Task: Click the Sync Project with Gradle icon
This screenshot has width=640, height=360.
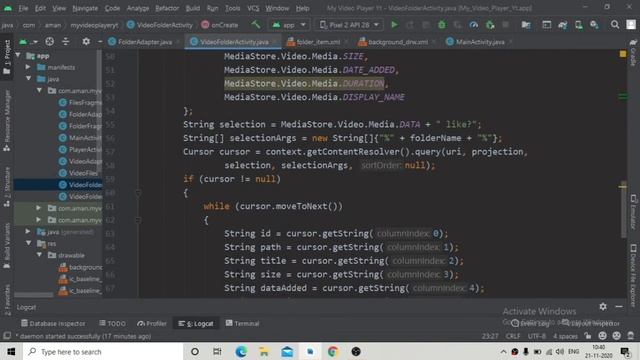Action: 562,25
